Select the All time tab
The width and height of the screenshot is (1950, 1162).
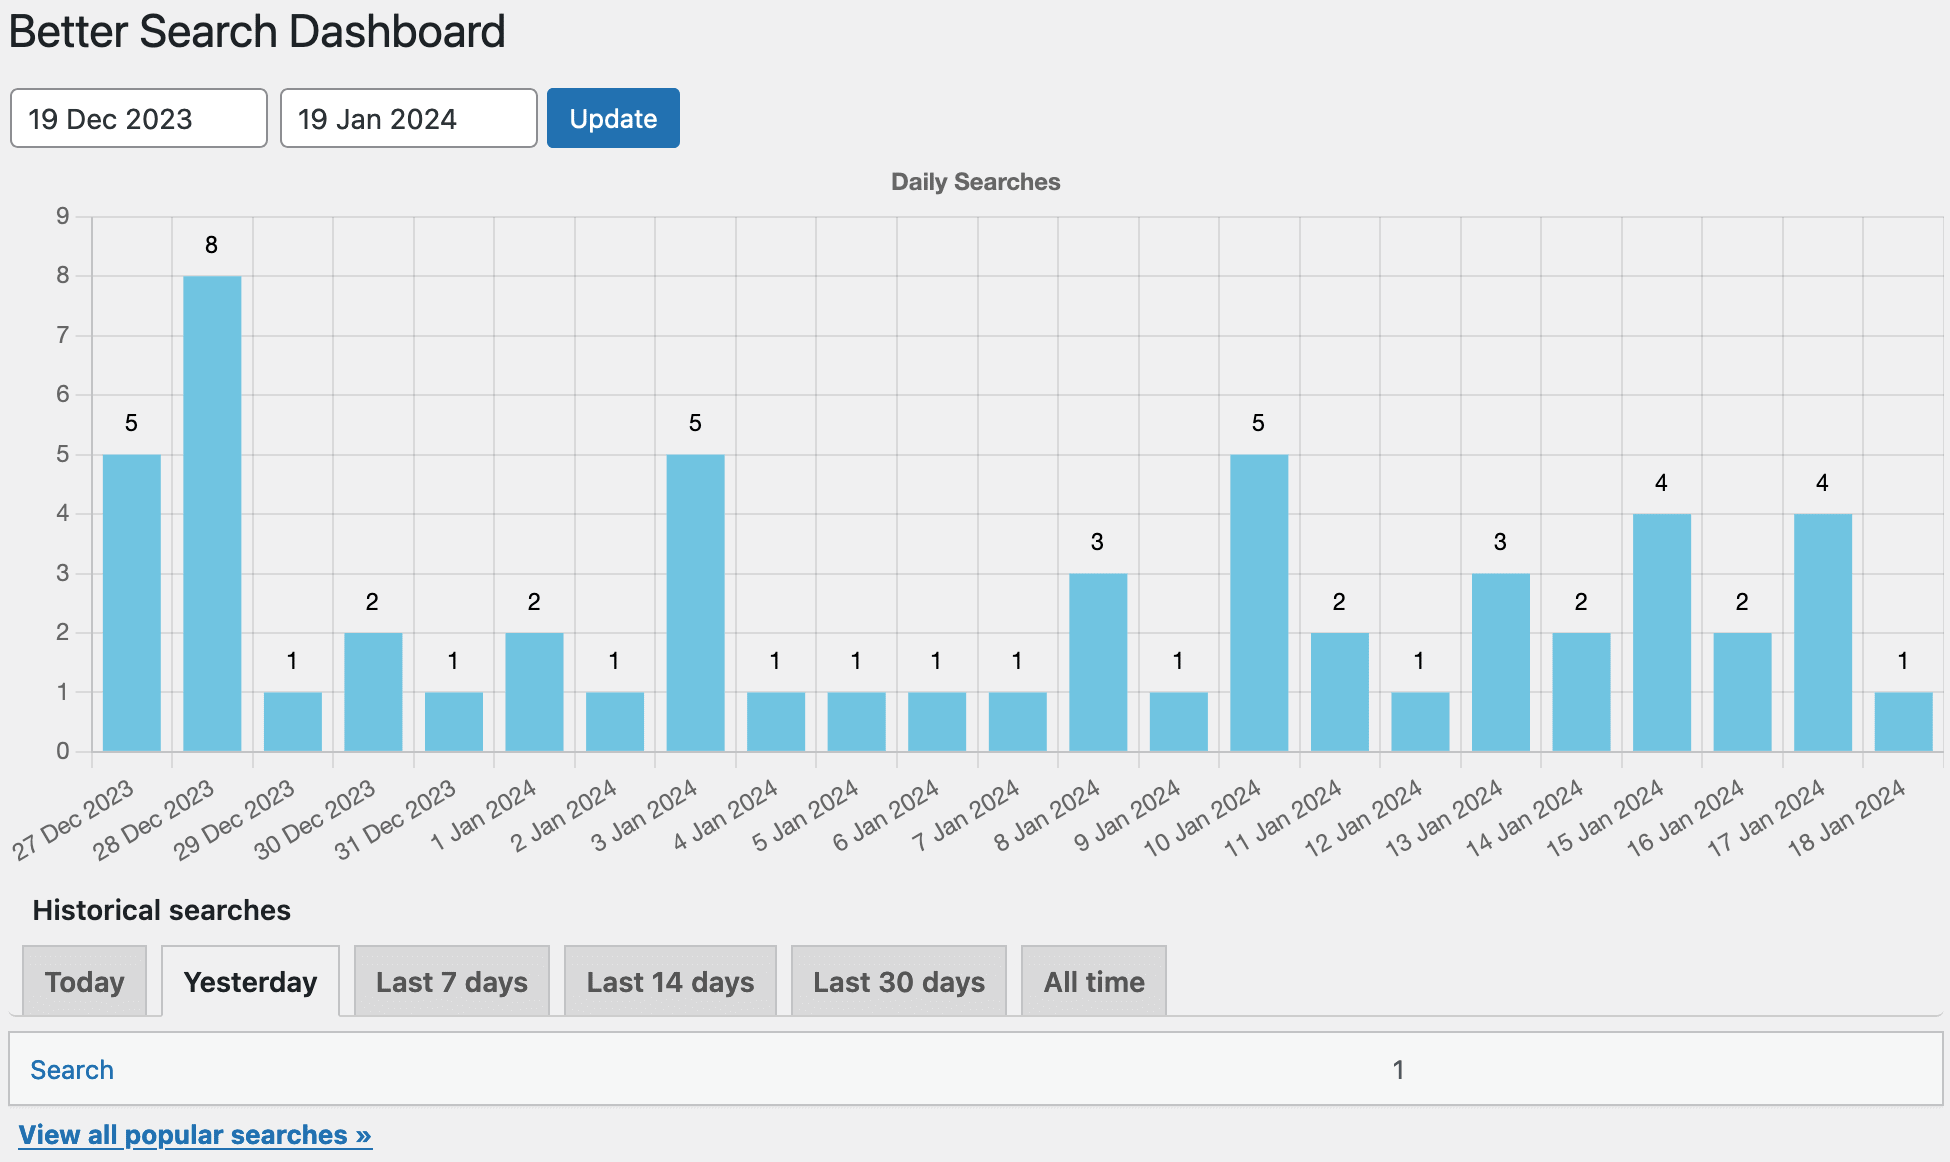[x=1094, y=982]
